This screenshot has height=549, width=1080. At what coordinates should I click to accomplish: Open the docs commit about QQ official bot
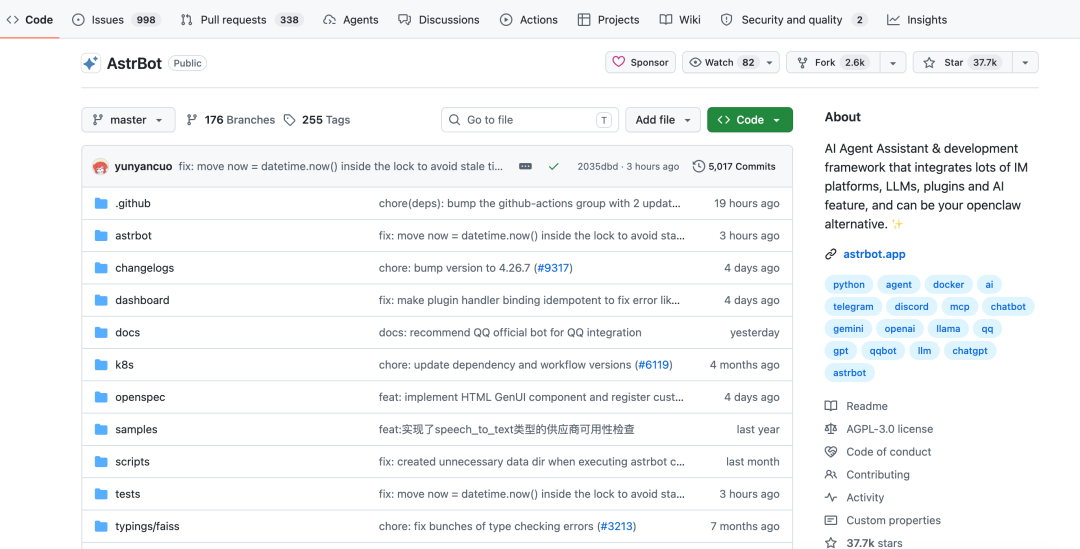click(510, 333)
